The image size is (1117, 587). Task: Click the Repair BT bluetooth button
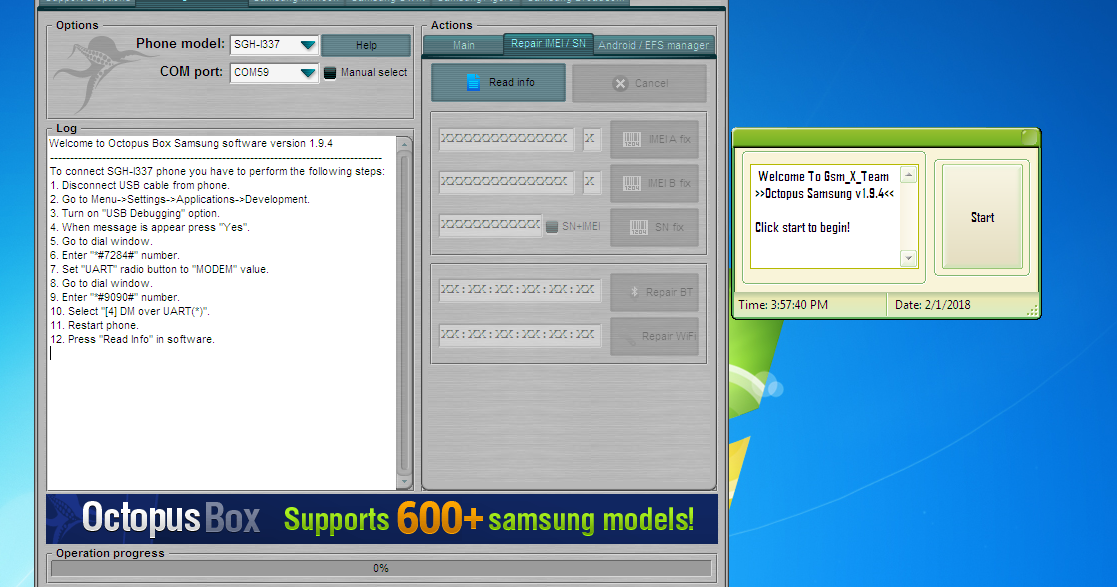click(x=654, y=292)
